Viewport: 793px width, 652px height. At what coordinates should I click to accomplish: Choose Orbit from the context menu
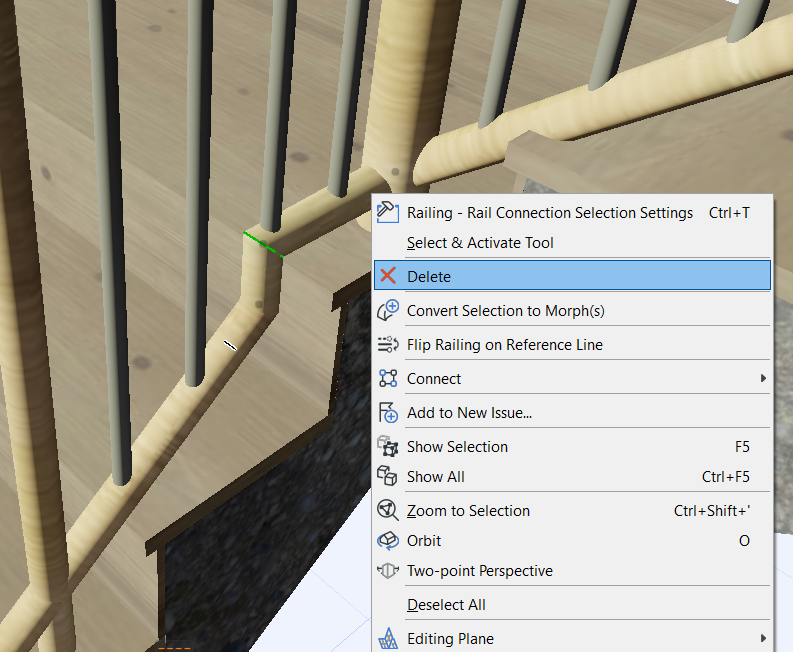(x=572, y=540)
